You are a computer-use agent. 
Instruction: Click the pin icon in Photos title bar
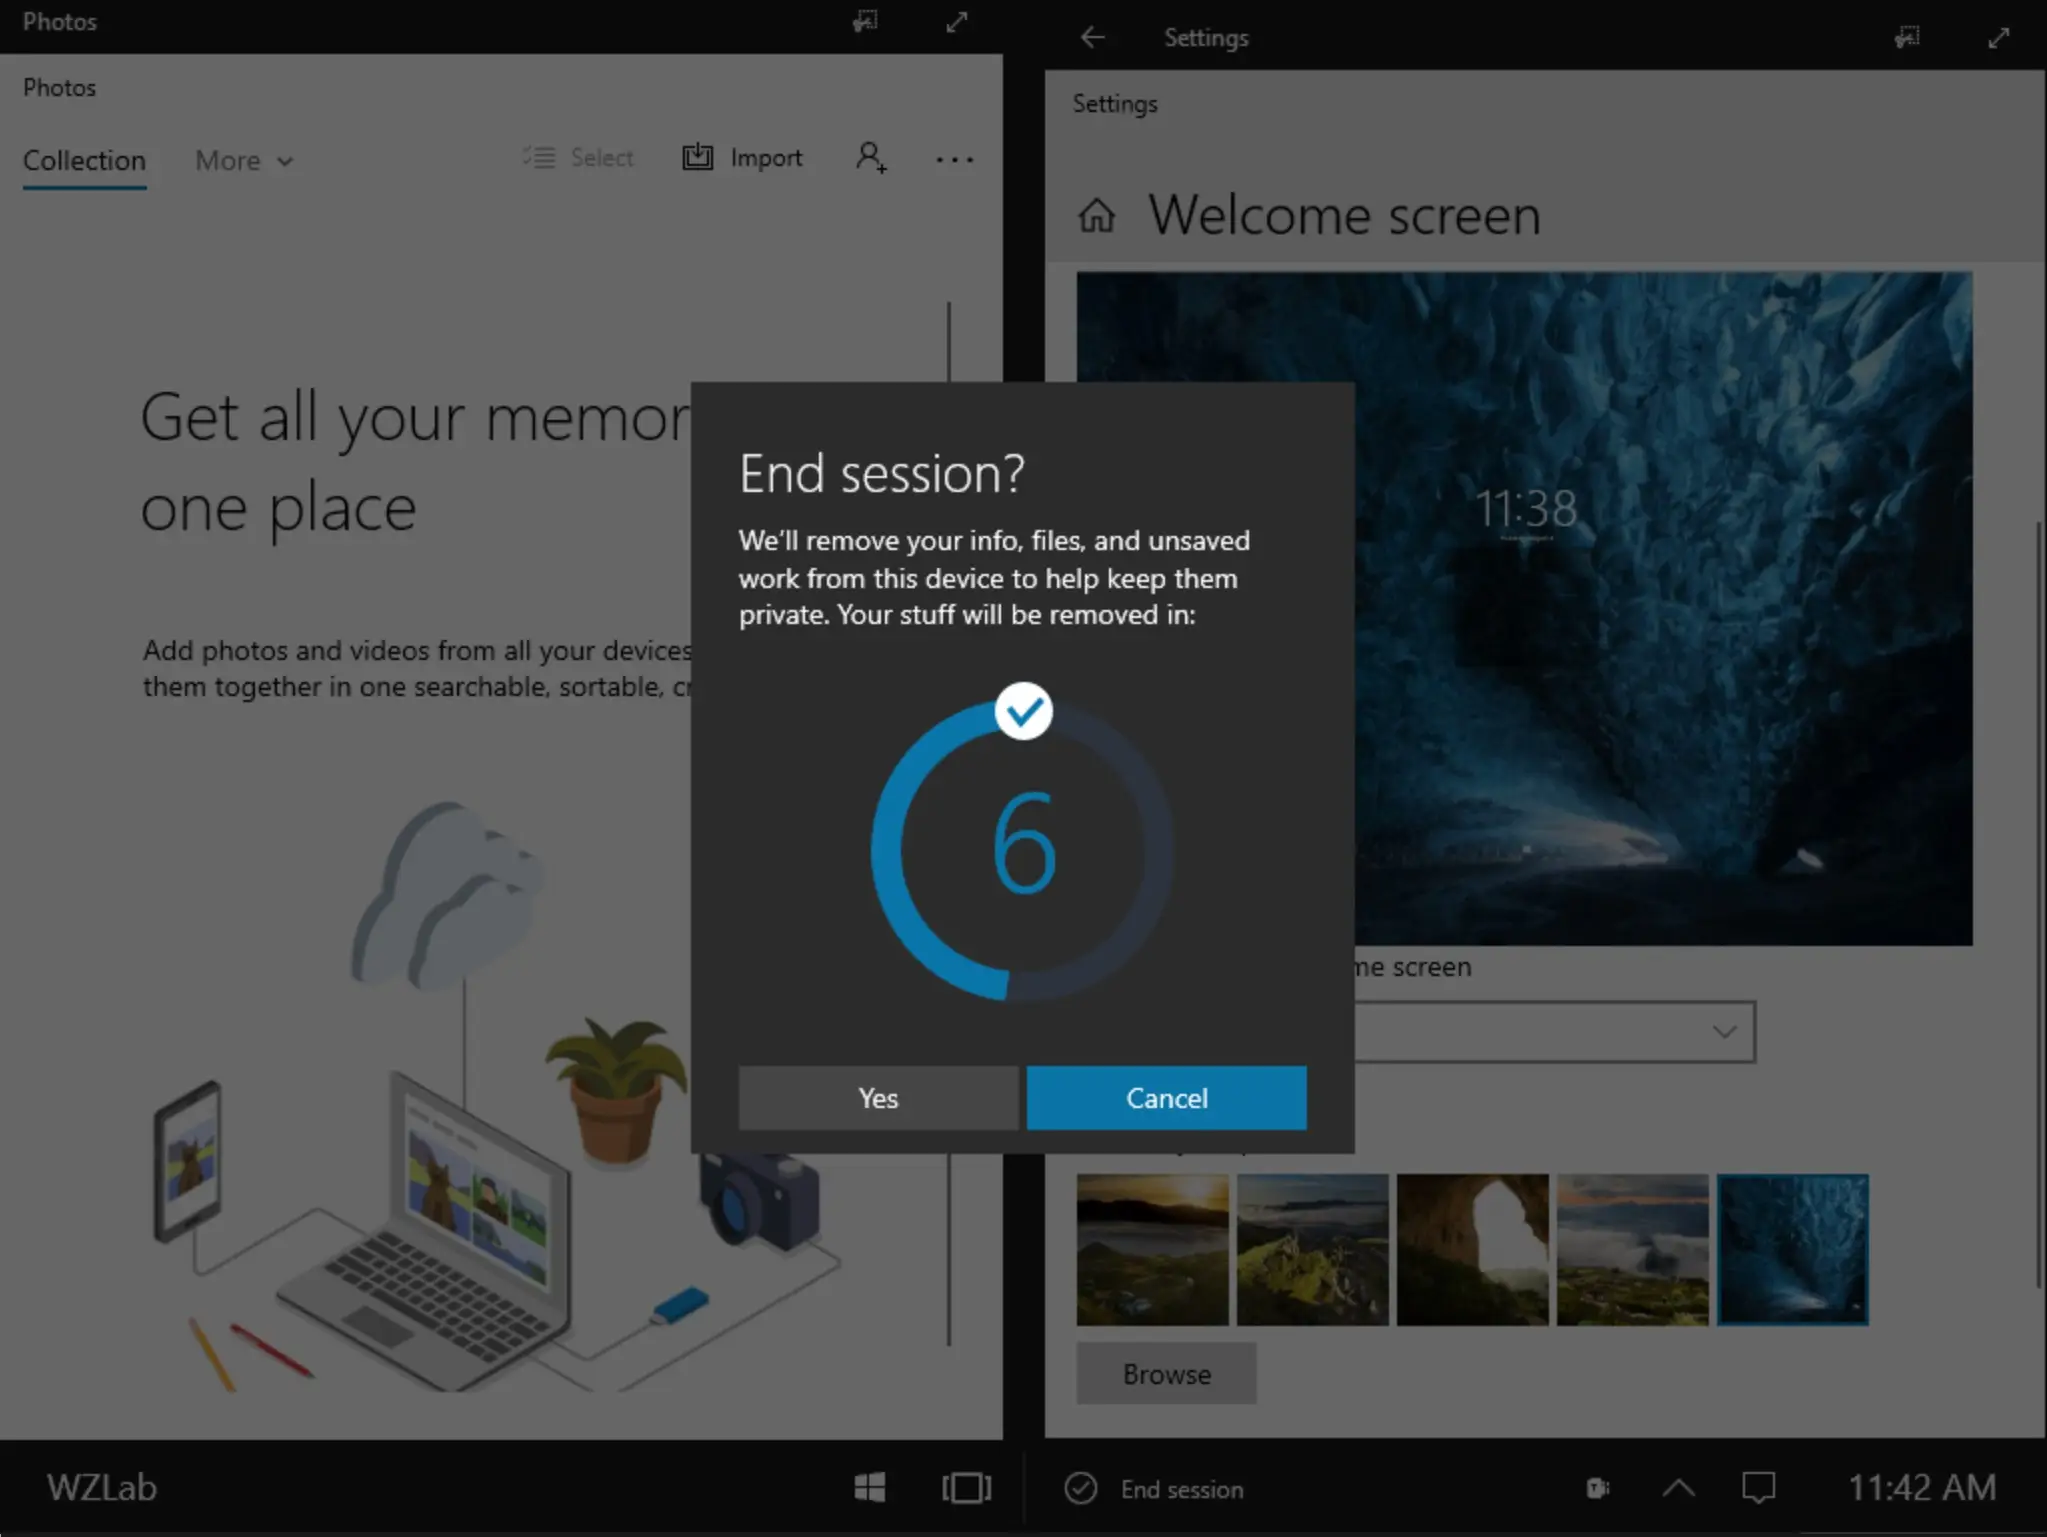[x=865, y=21]
